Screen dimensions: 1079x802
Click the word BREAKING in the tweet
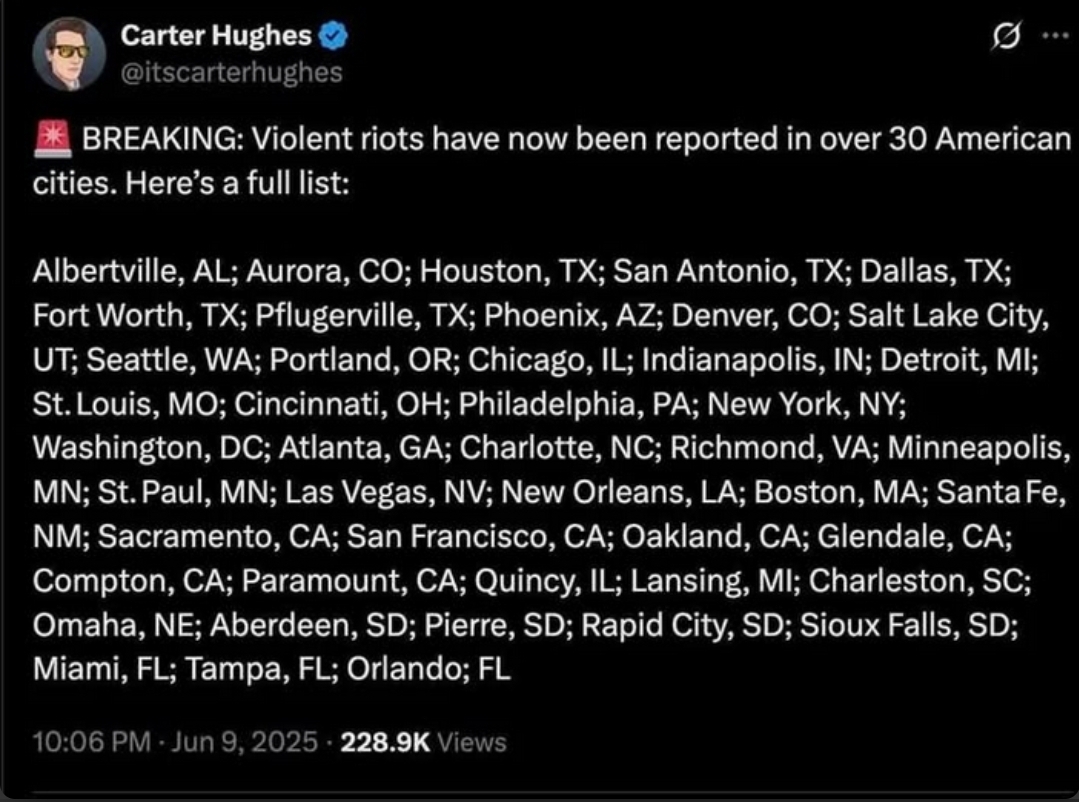pyautogui.click(x=158, y=140)
